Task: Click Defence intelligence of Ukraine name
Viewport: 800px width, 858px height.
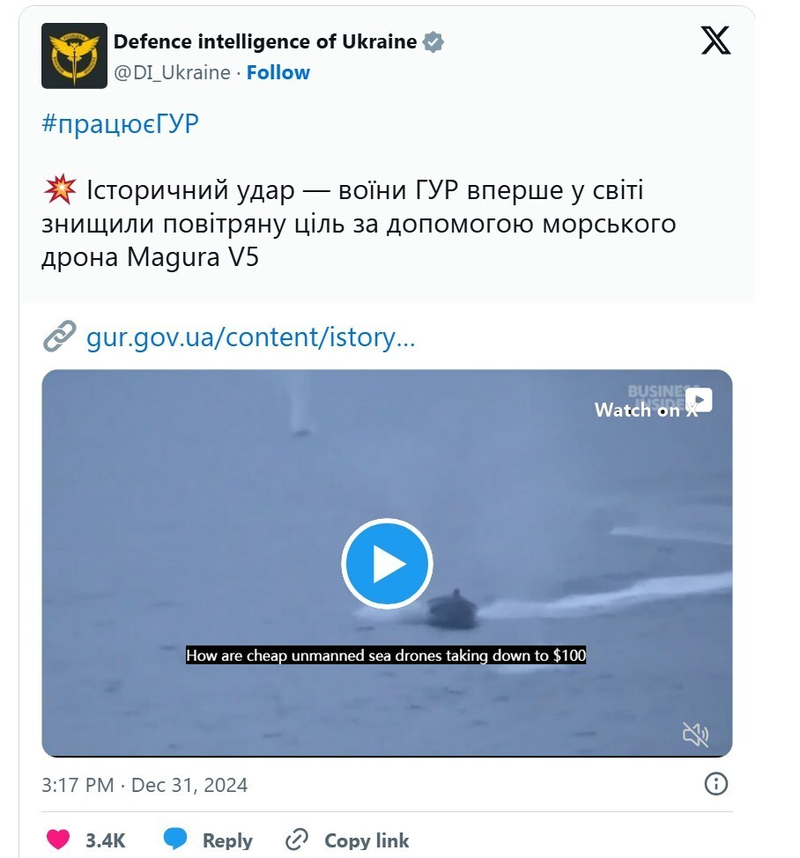Action: pos(265,42)
